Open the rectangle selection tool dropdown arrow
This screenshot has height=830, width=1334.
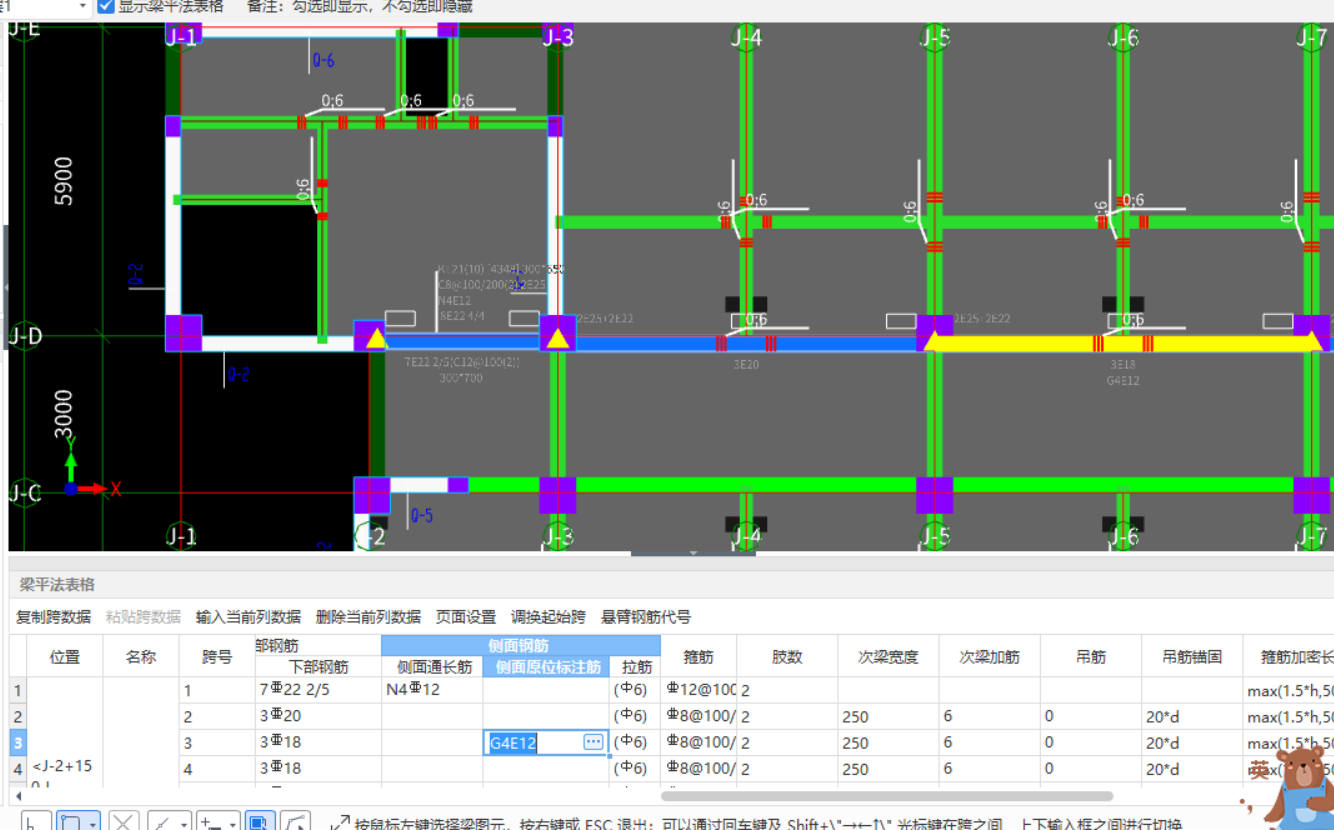[93, 824]
